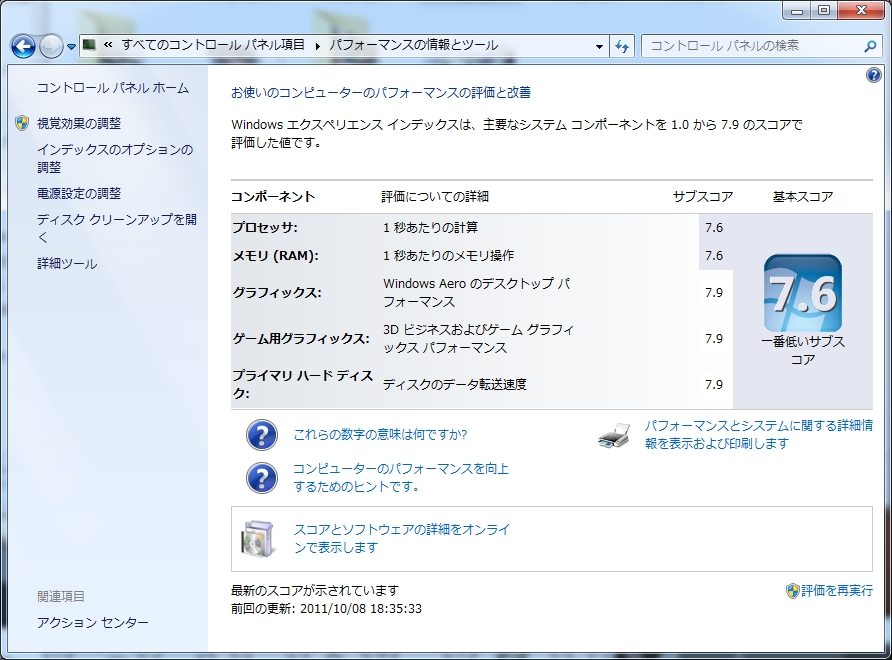
Task: Click ディスクのデータ転送速度 subscore 7.9
Action: coord(714,385)
